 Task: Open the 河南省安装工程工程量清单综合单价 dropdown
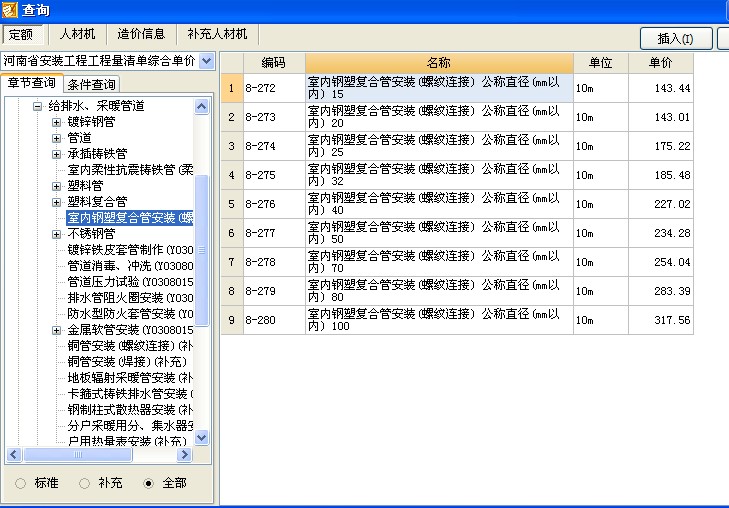click(x=206, y=61)
